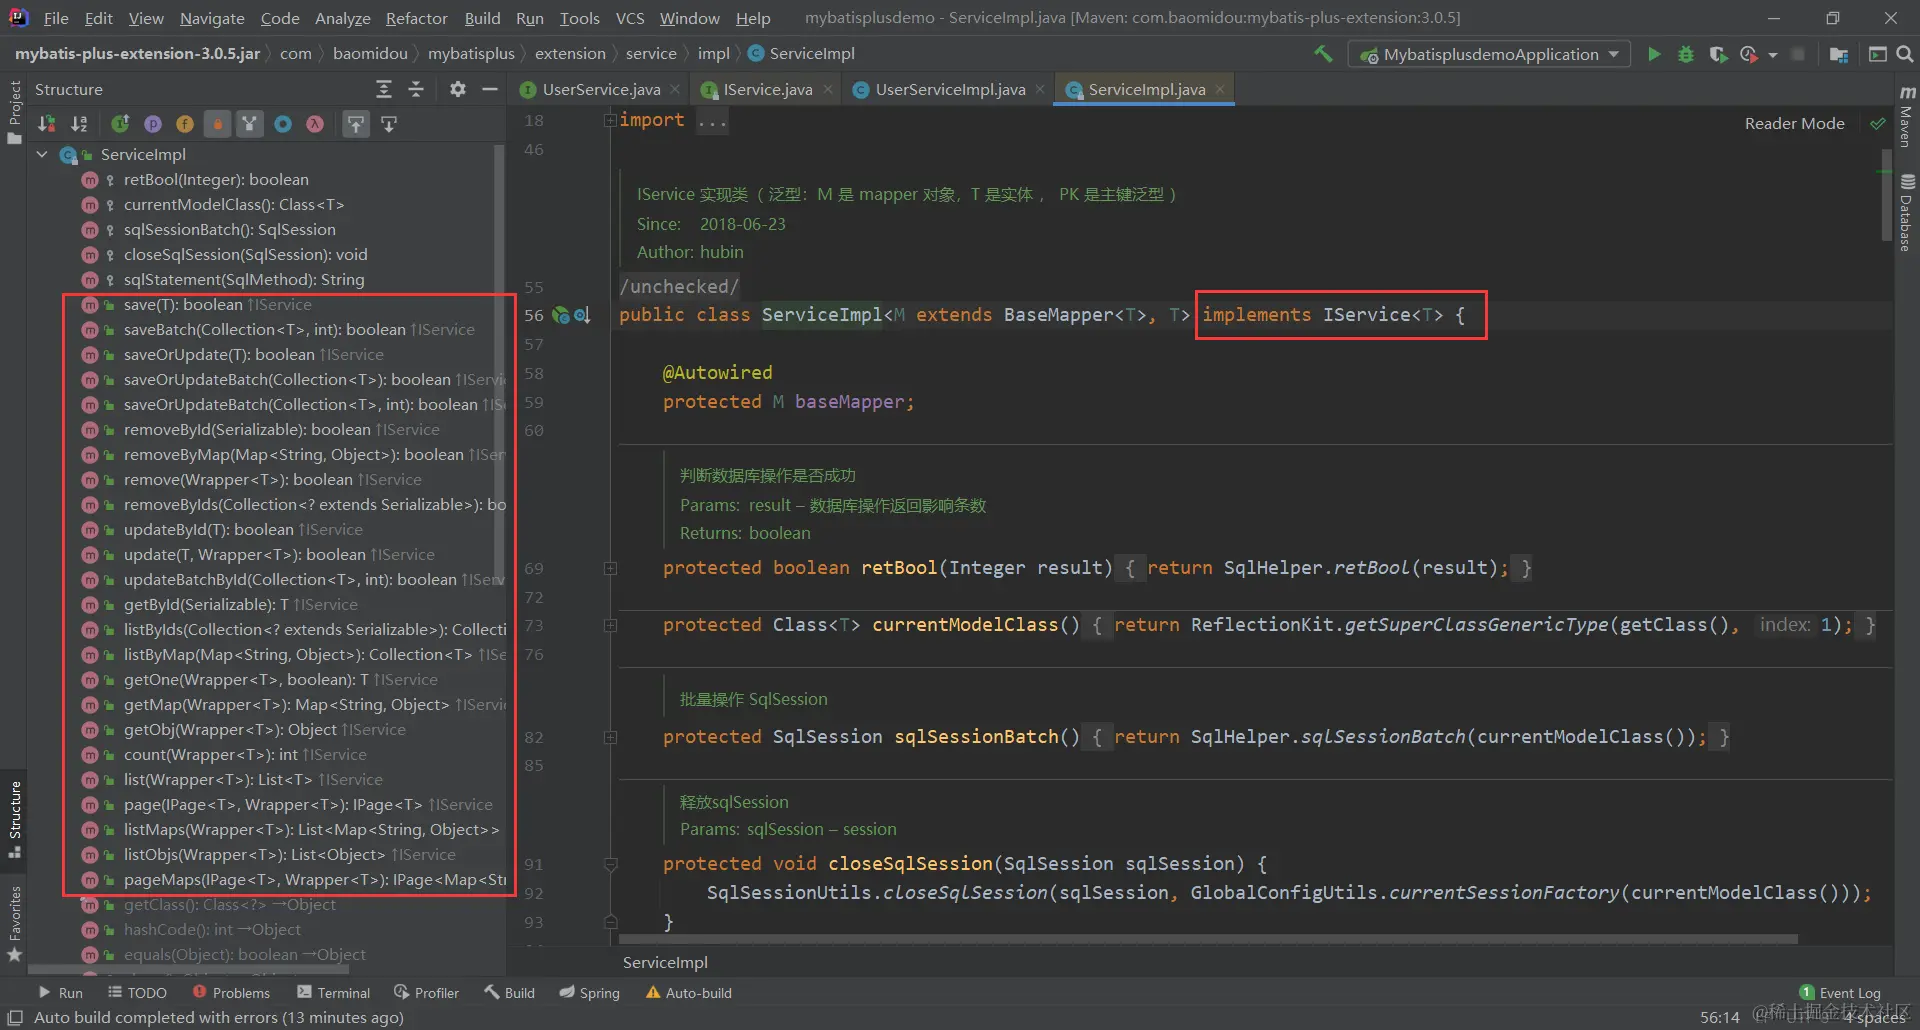Expand the folded currentModelClass method on line 73
Viewport: 1920px width, 1030px height.
(x=610, y=625)
